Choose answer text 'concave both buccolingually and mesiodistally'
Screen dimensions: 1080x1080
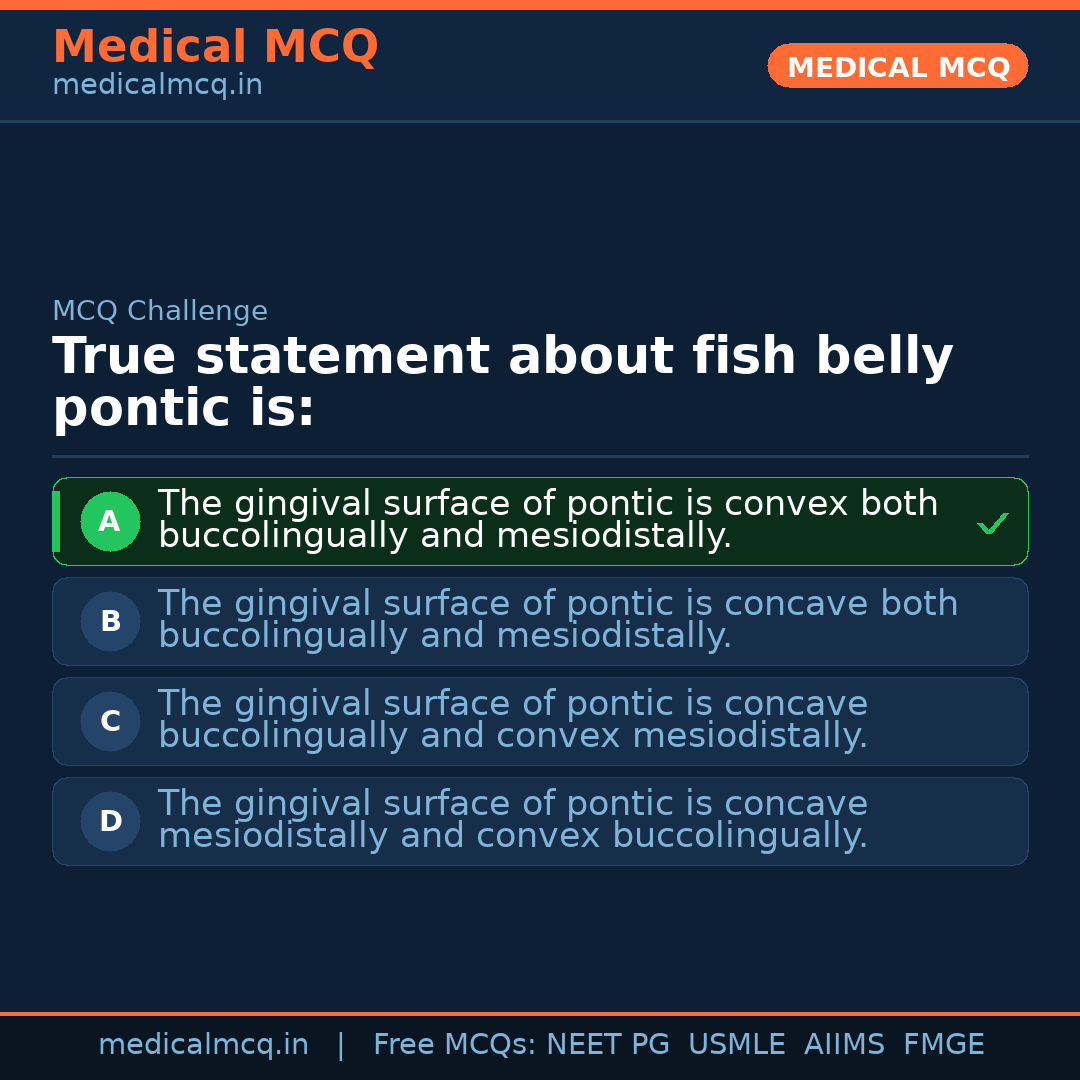[x=558, y=620]
